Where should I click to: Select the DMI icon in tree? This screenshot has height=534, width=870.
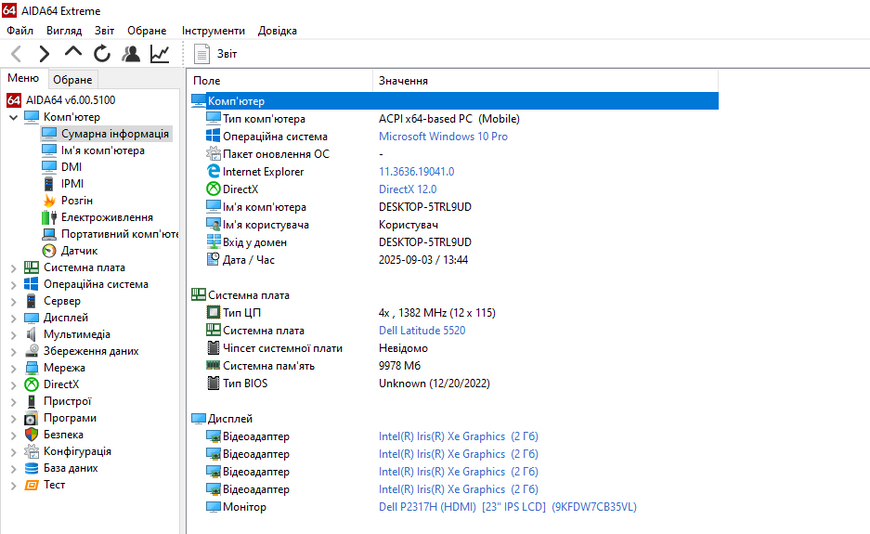coord(49,167)
